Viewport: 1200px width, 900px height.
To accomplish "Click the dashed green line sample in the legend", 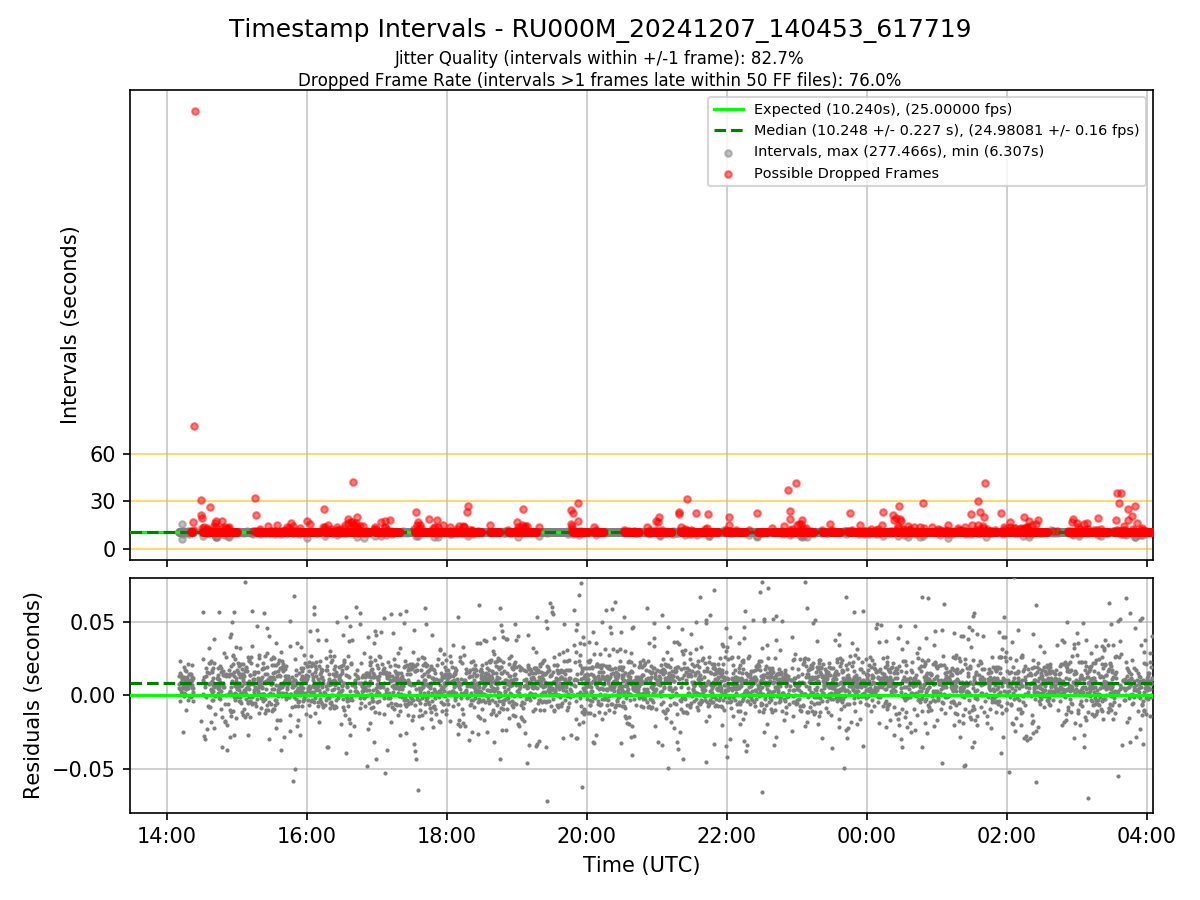I will pyautogui.click(x=728, y=130).
